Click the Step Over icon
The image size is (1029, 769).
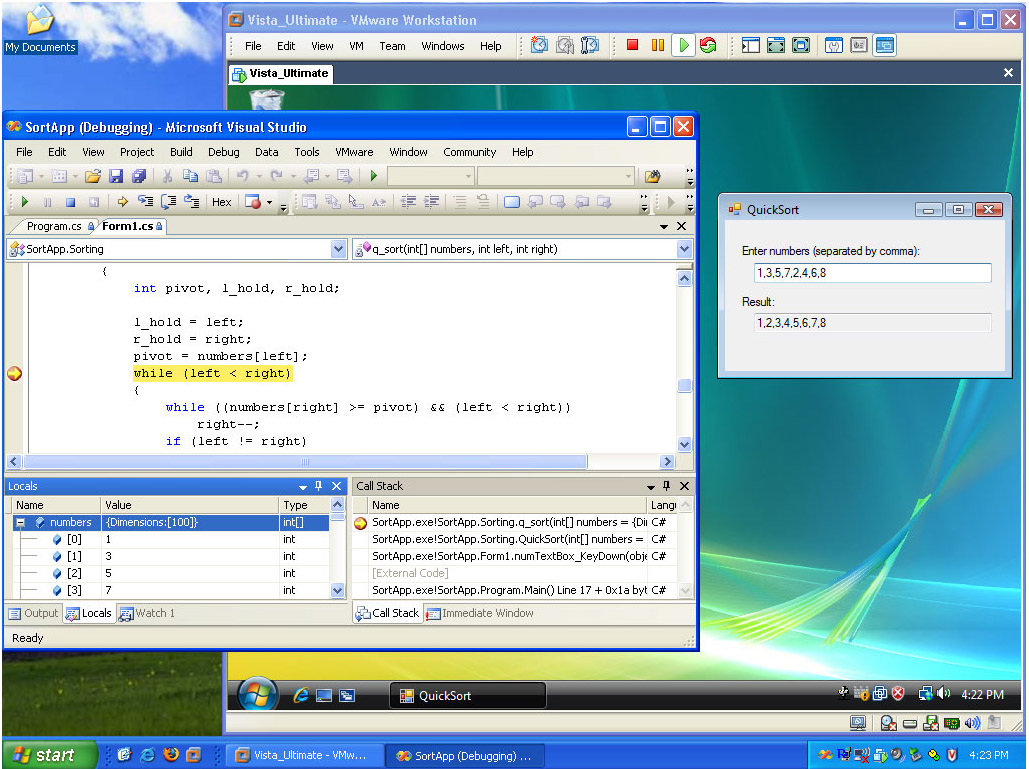pos(168,202)
